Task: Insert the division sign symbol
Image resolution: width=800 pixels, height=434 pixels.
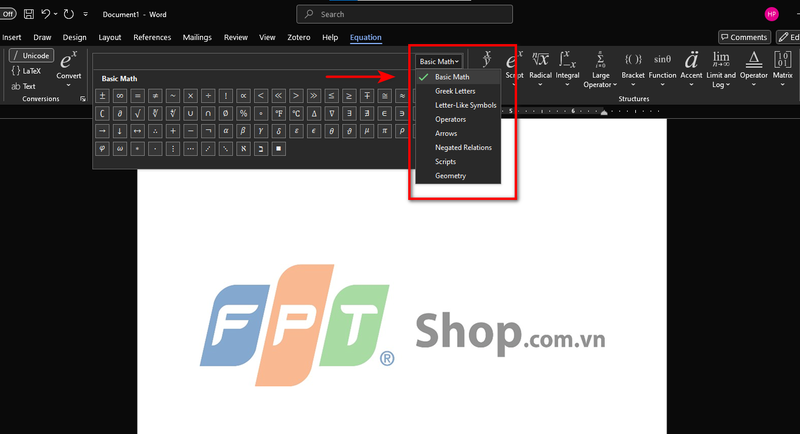Action: [x=208, y=95]
